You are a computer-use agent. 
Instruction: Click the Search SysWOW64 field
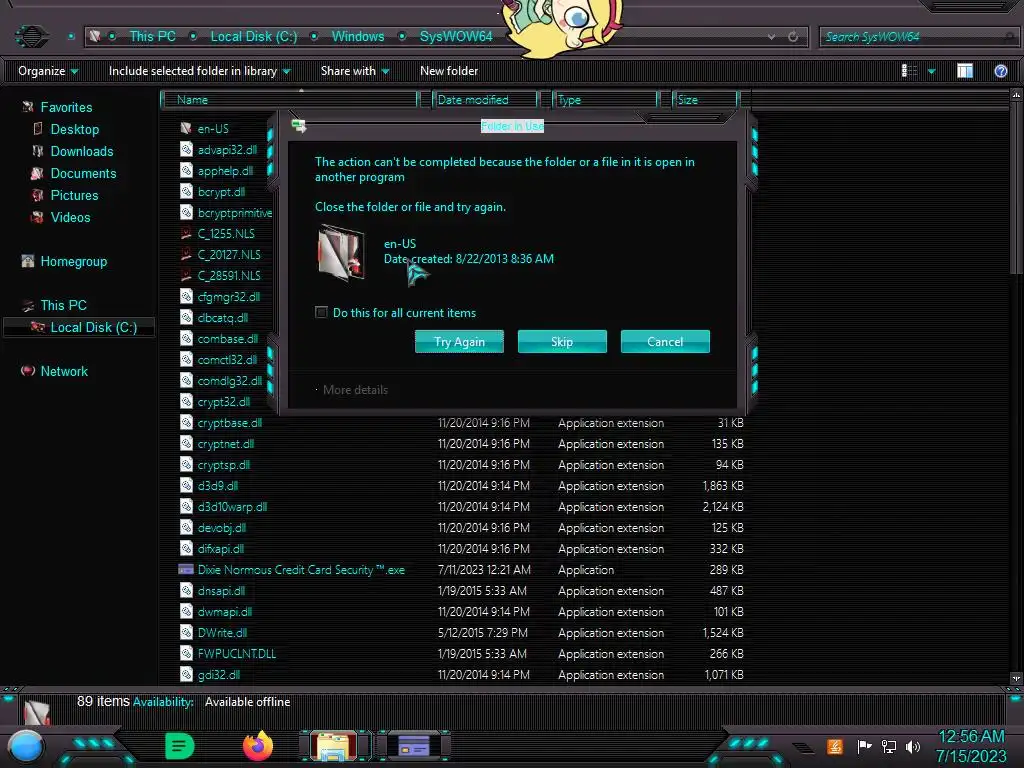pos(918,37)
